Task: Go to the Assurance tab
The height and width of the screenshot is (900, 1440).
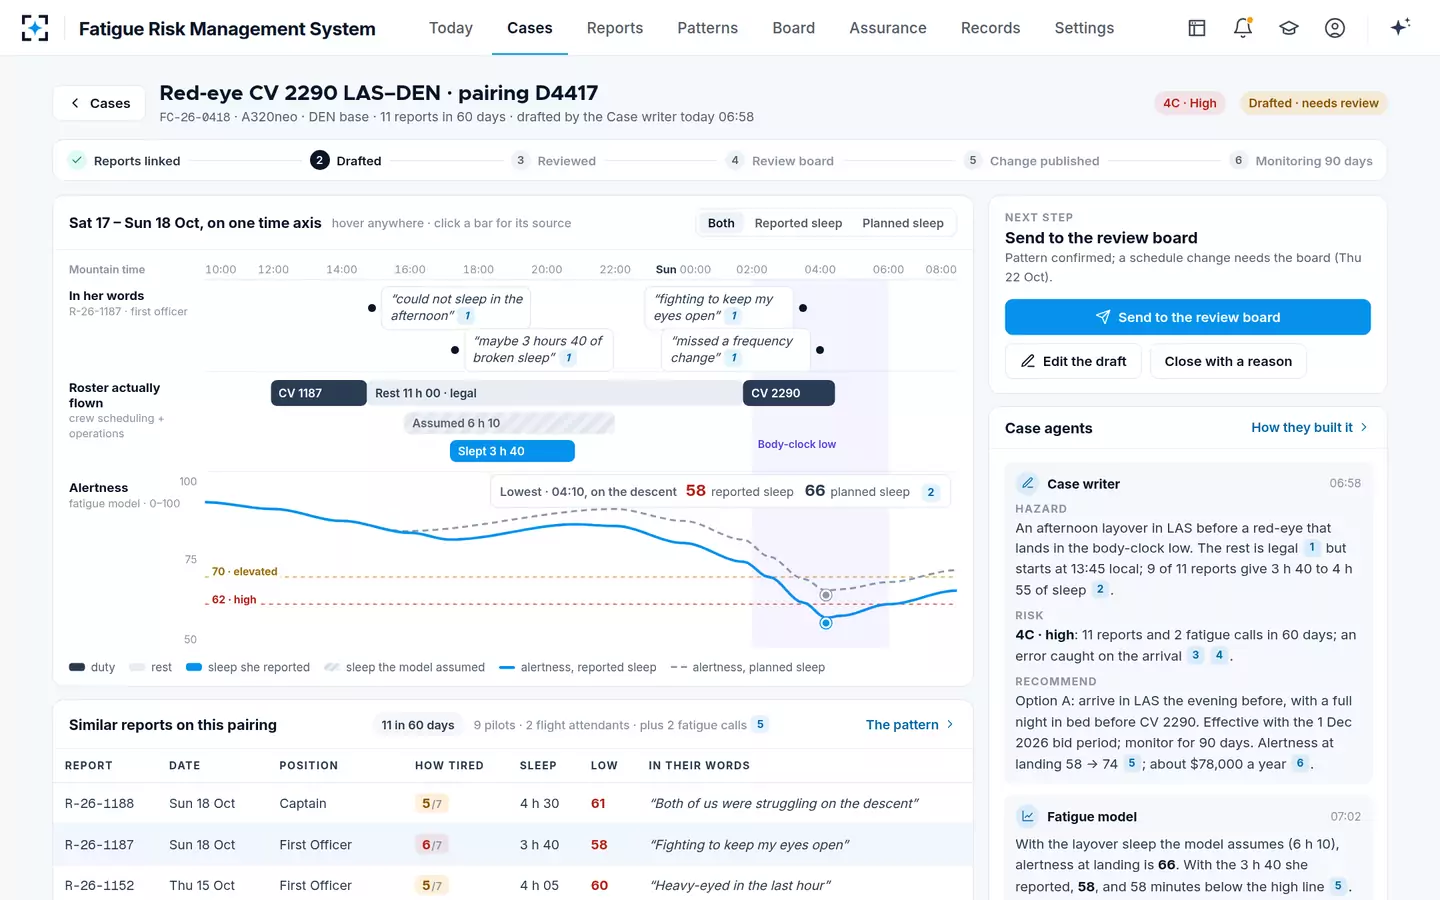Action: click(x=888, y=28)
